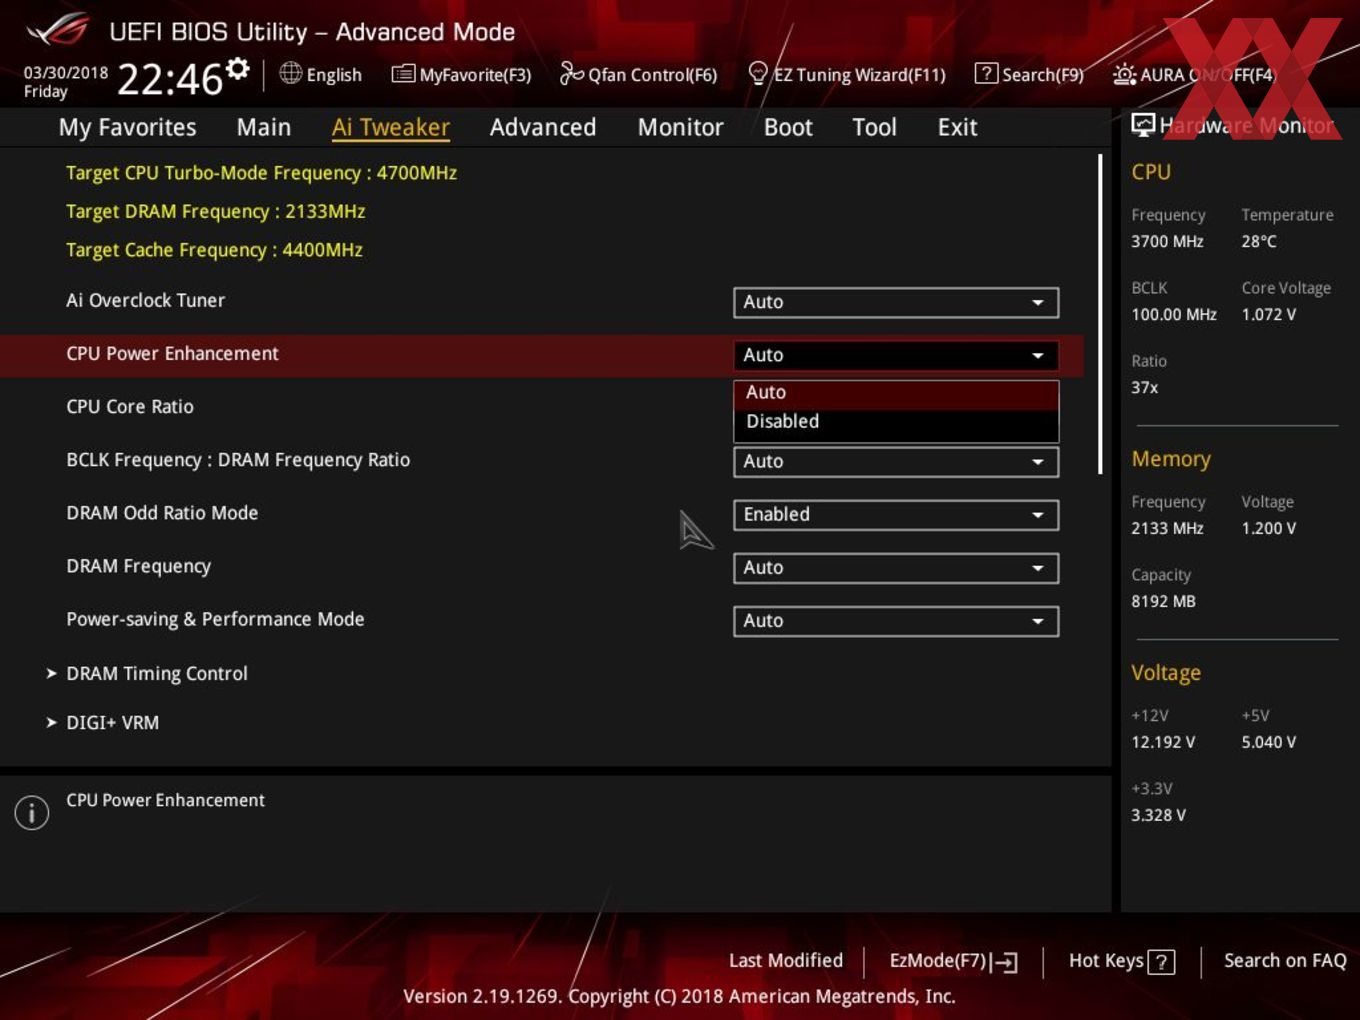
Task: Click the 3.328 V reading
Action: tap(1158, 815)
